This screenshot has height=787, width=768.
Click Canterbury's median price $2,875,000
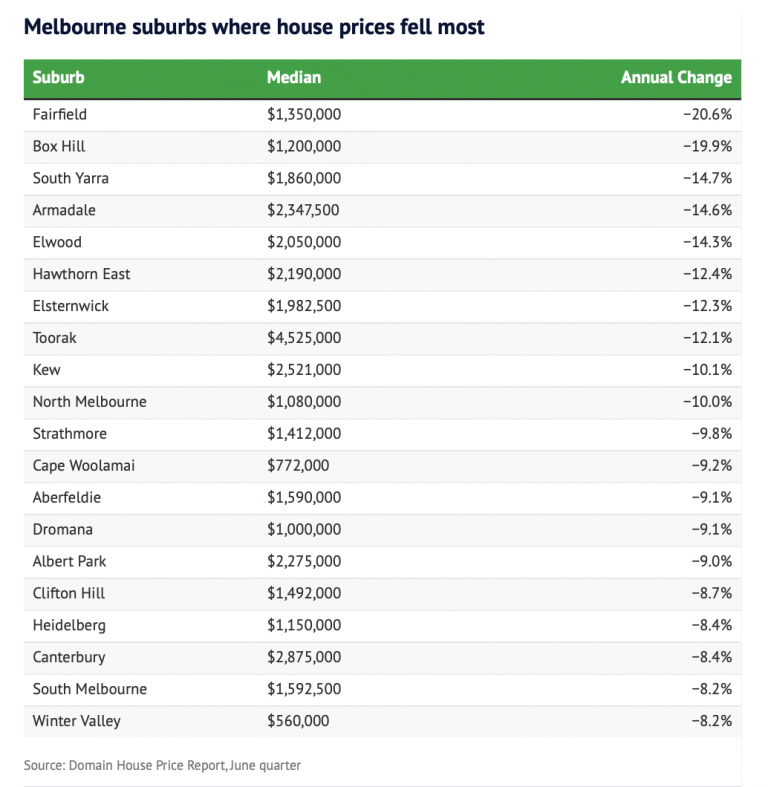coord(304,658)
